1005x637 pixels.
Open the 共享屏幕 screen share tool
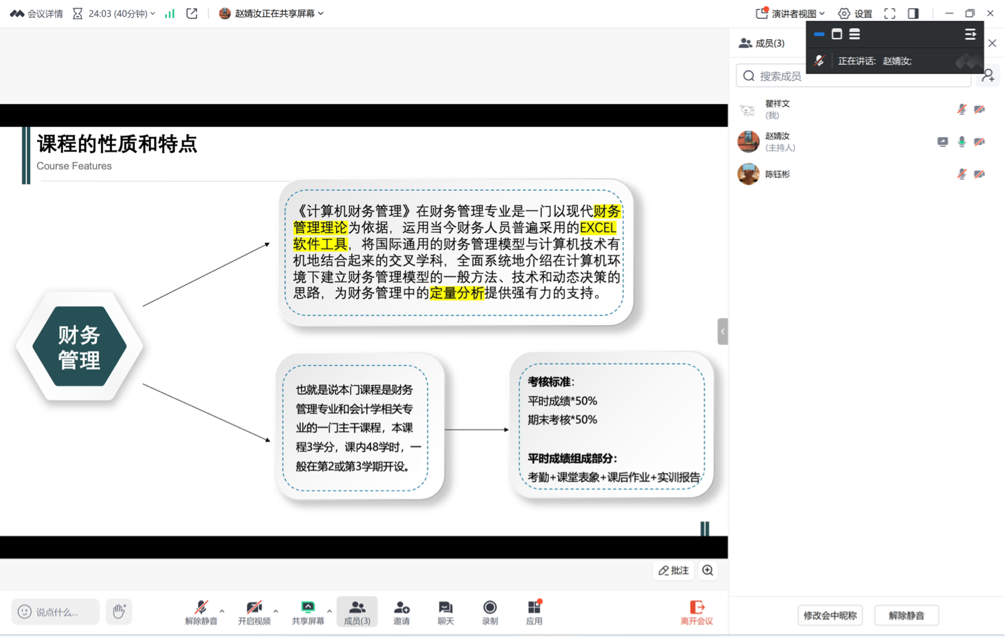click(308, 608)
